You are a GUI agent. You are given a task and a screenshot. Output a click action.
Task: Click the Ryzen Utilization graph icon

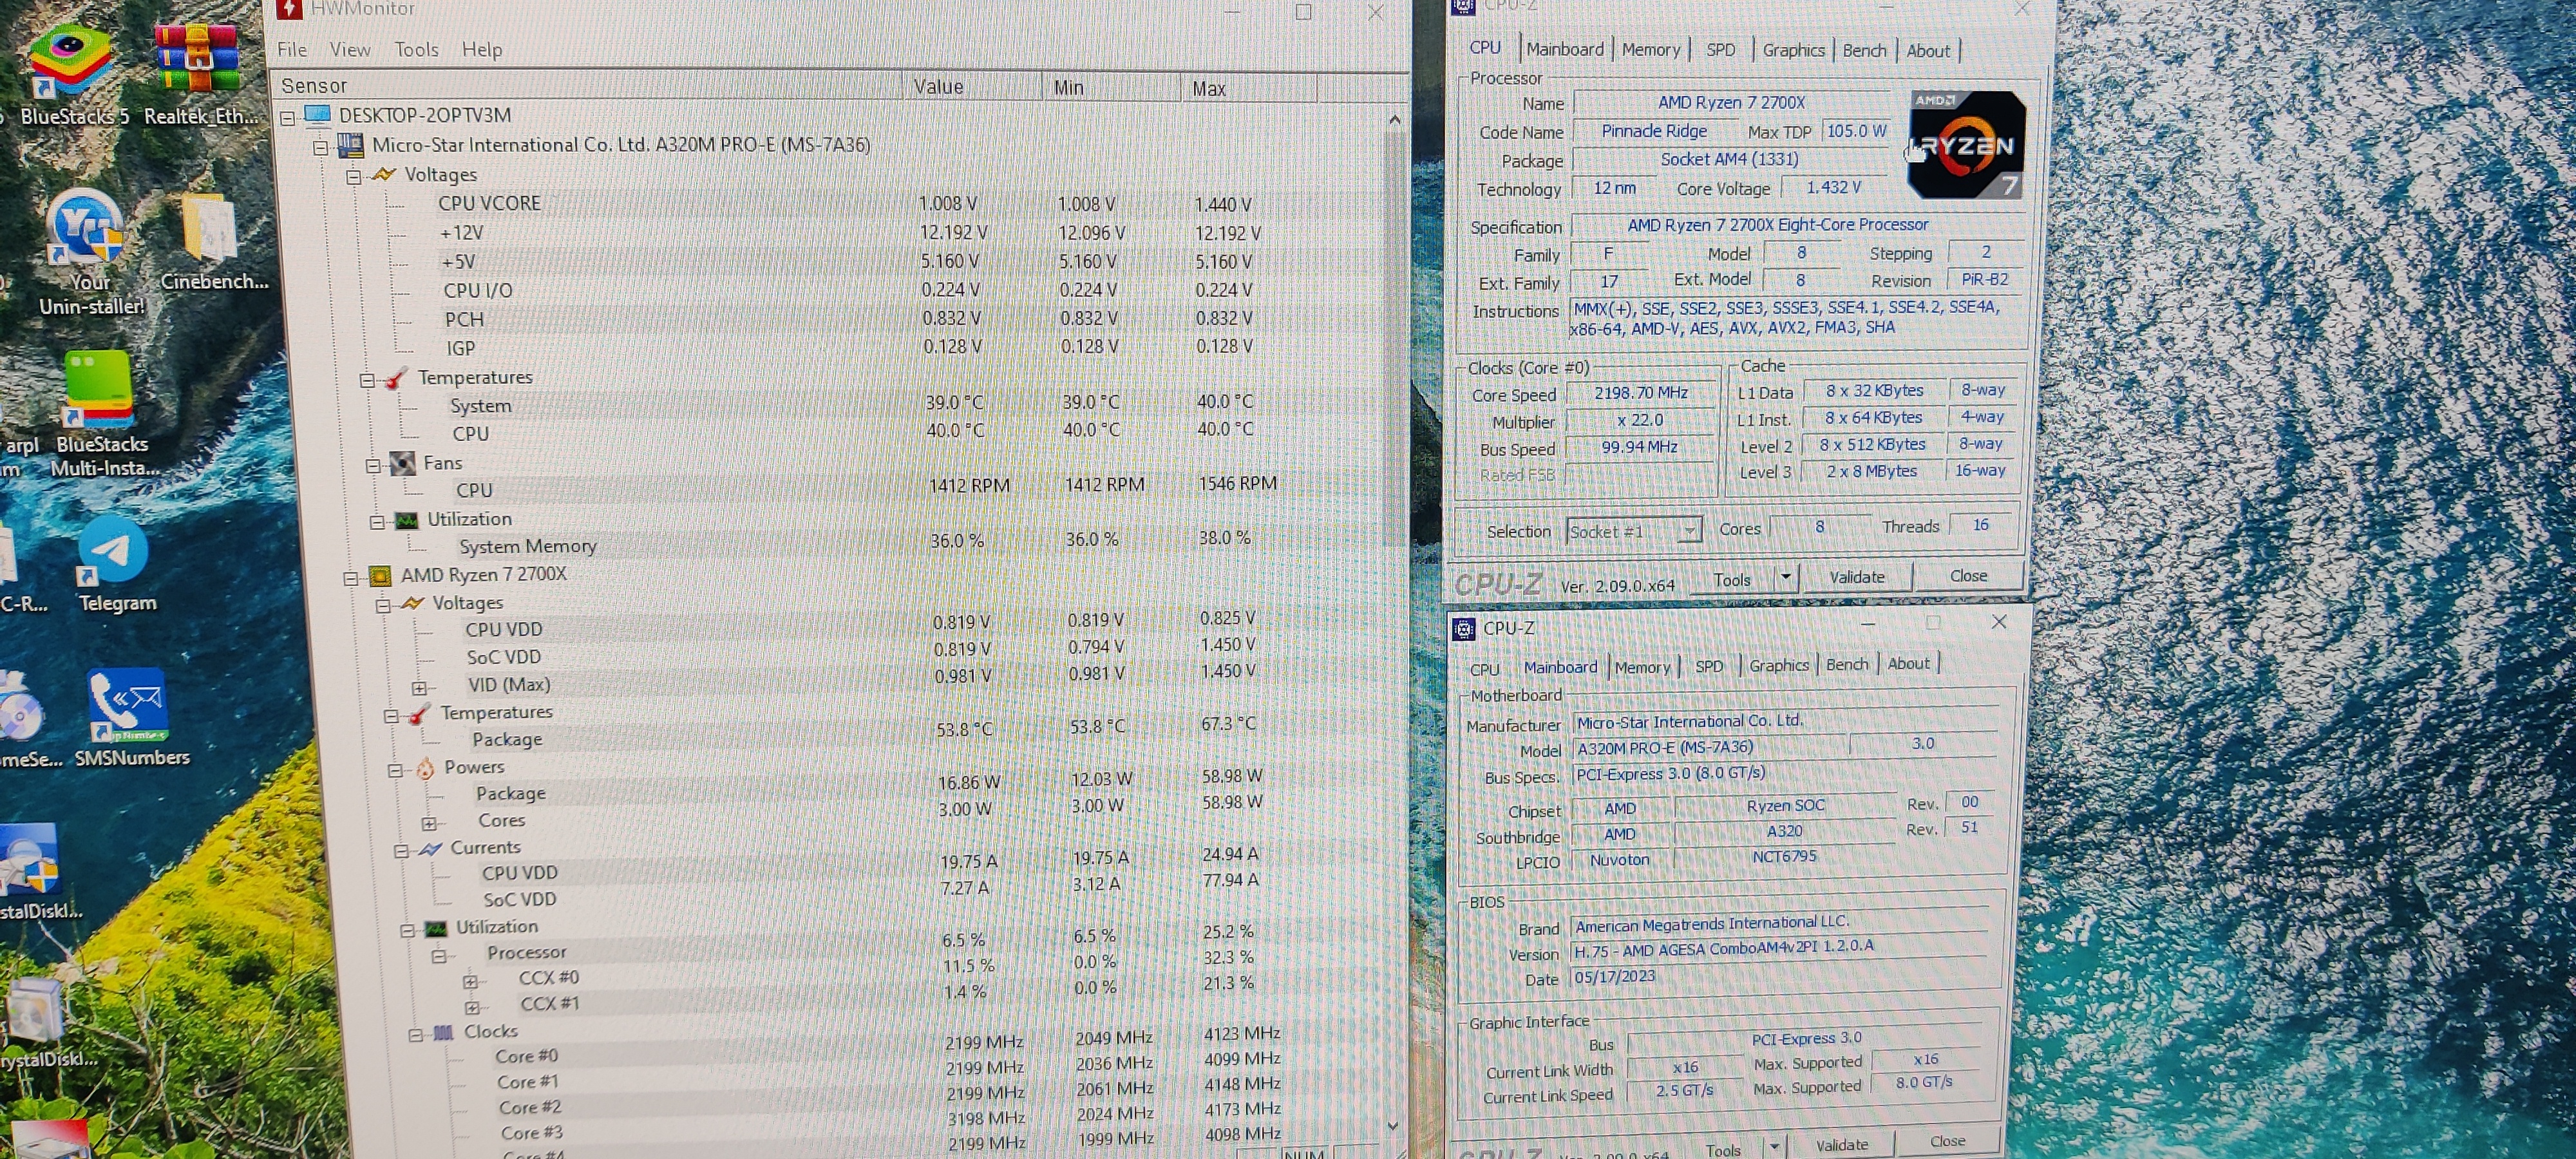(x=435, y=928)
